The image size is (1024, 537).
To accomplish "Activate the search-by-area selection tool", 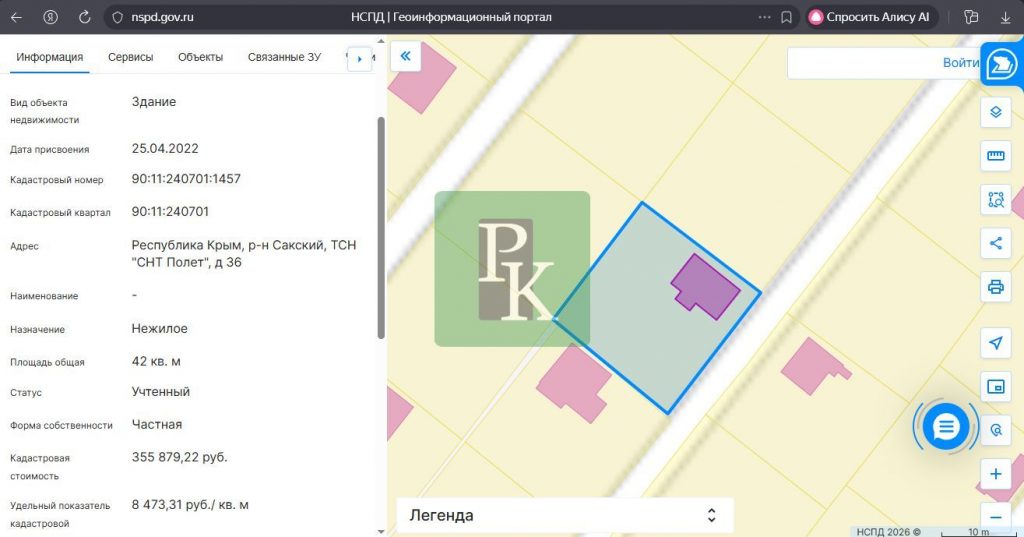I will tap(995, 199).
